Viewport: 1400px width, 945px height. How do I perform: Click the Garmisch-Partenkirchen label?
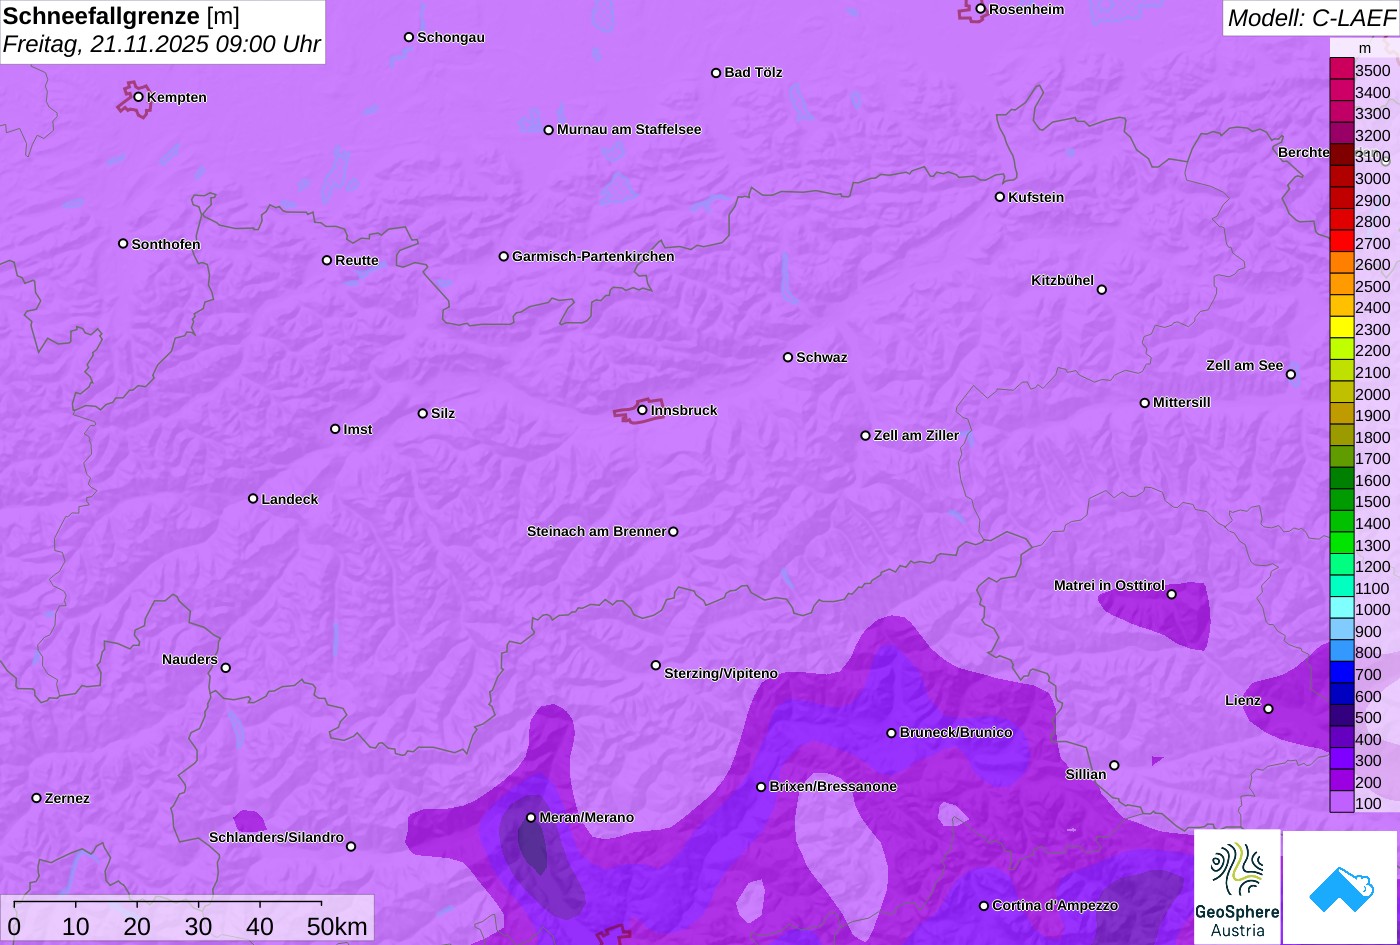click(x=593, y=256)
